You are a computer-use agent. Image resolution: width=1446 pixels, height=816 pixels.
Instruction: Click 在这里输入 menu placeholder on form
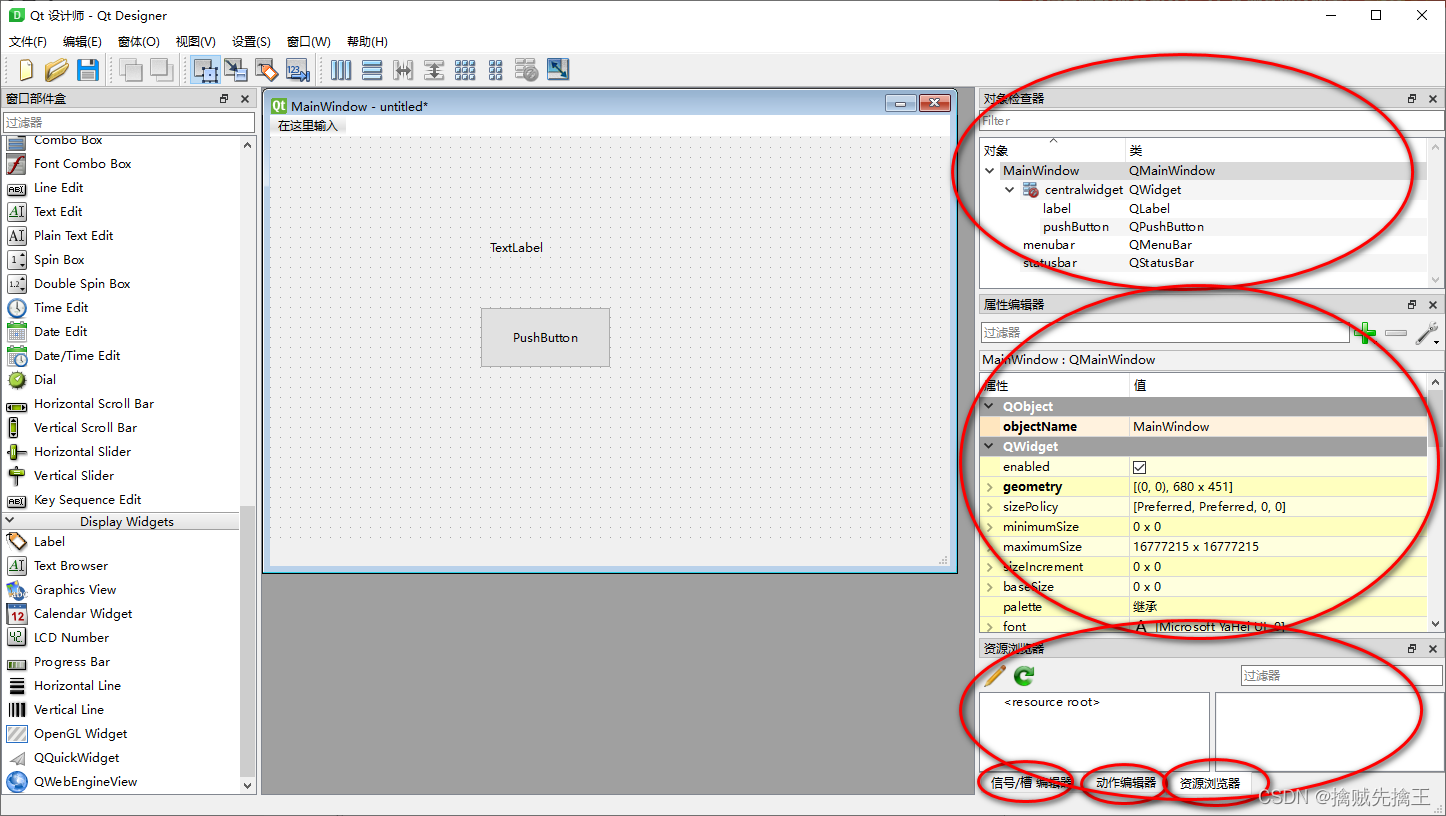click(x=308, y=126)
